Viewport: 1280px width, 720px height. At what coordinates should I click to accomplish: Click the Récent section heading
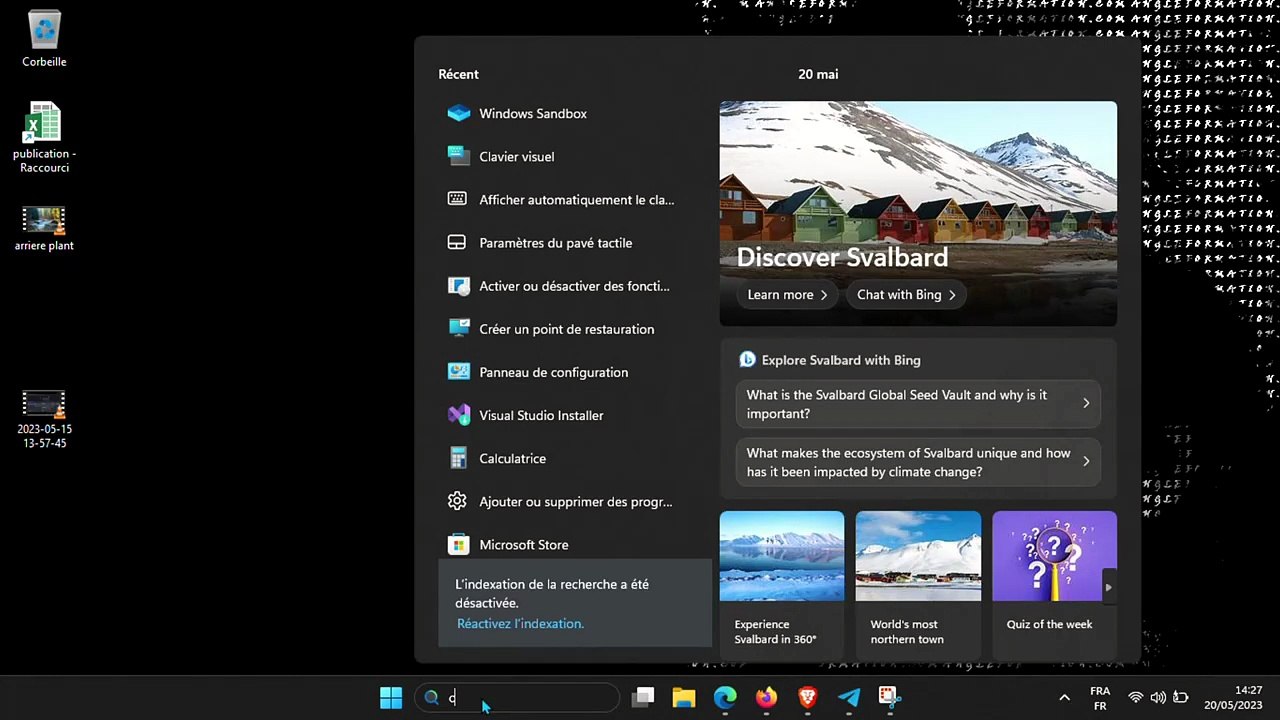point(458,74)
